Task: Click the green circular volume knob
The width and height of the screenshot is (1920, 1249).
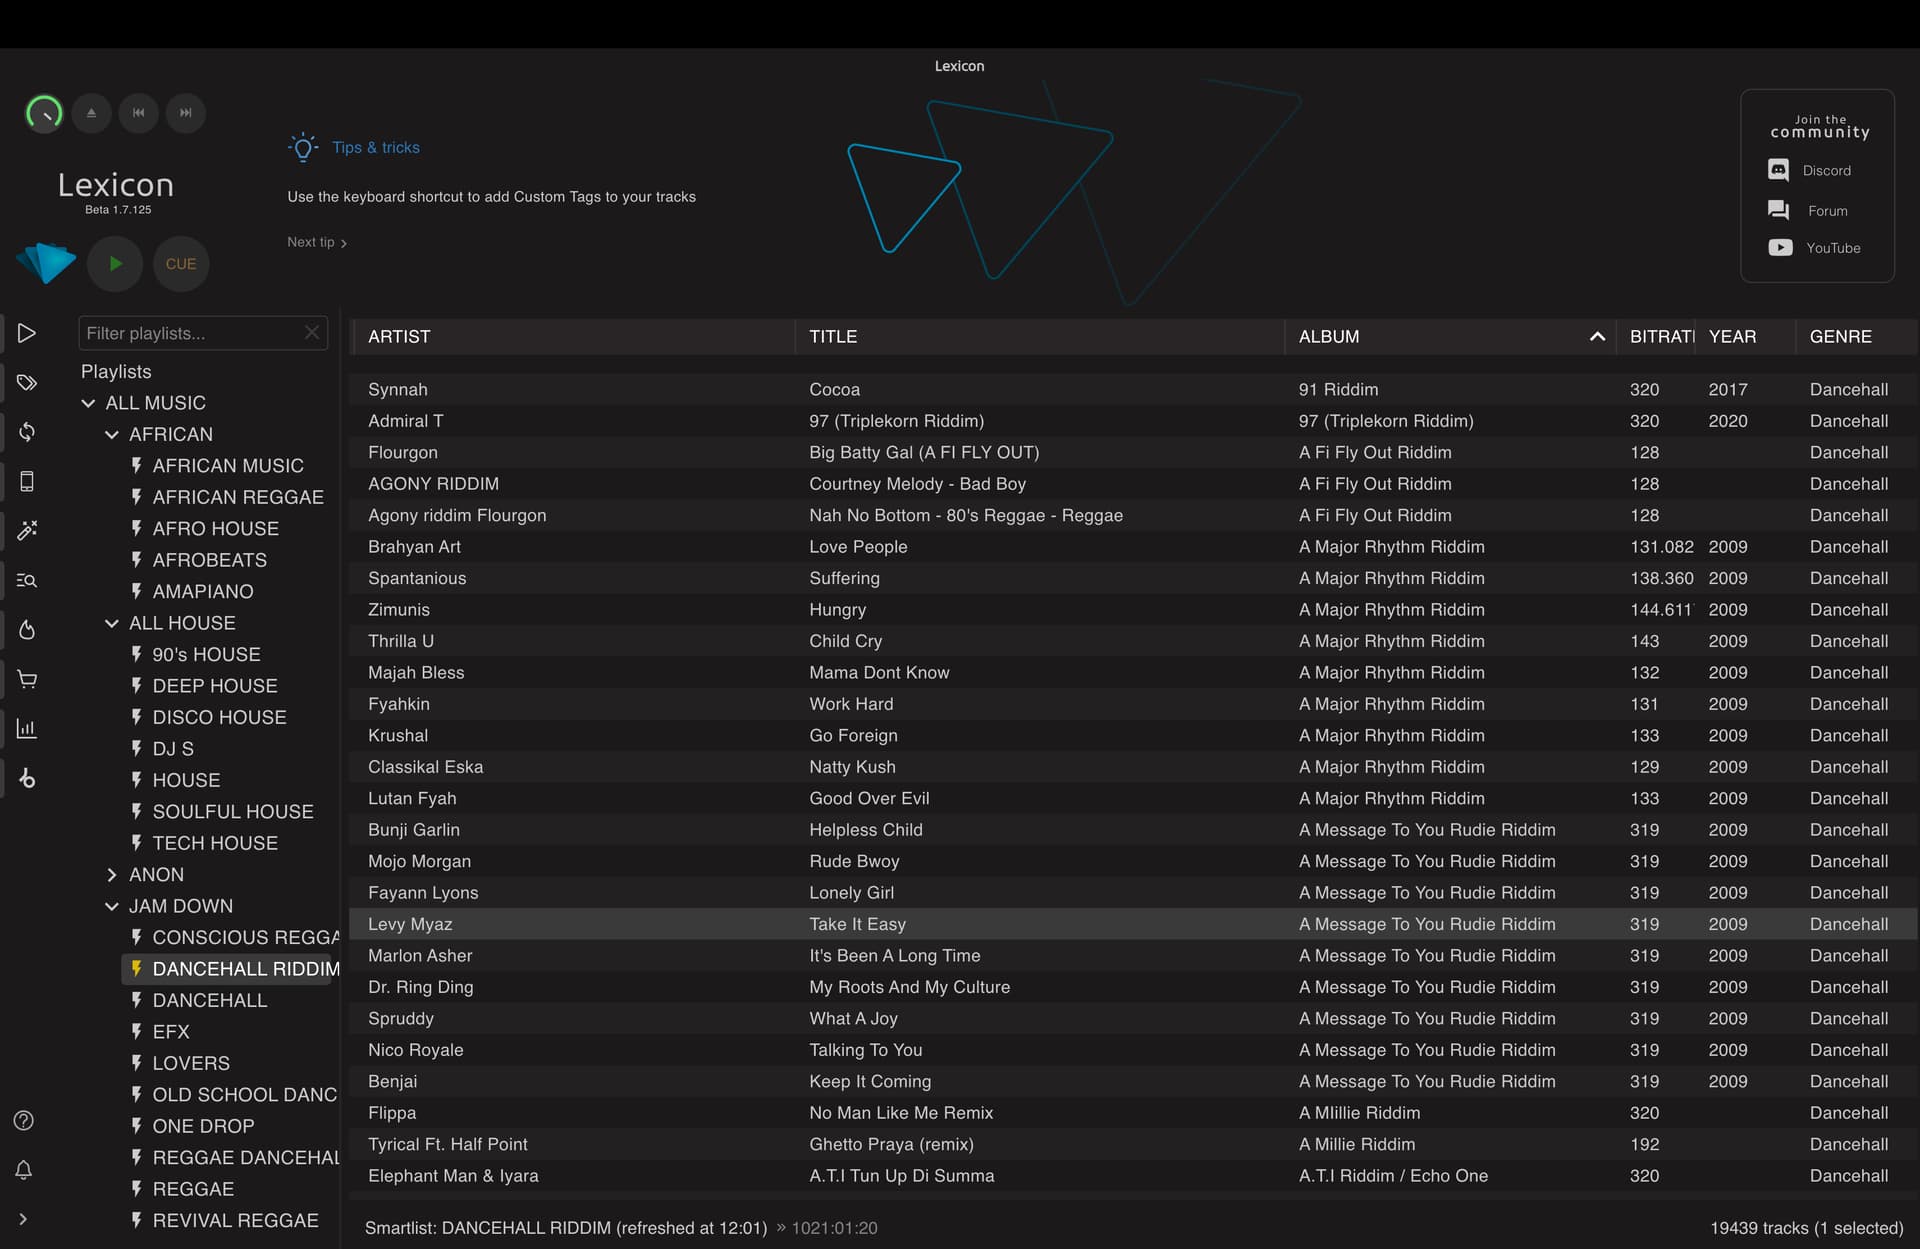Action: pos(44,113)
